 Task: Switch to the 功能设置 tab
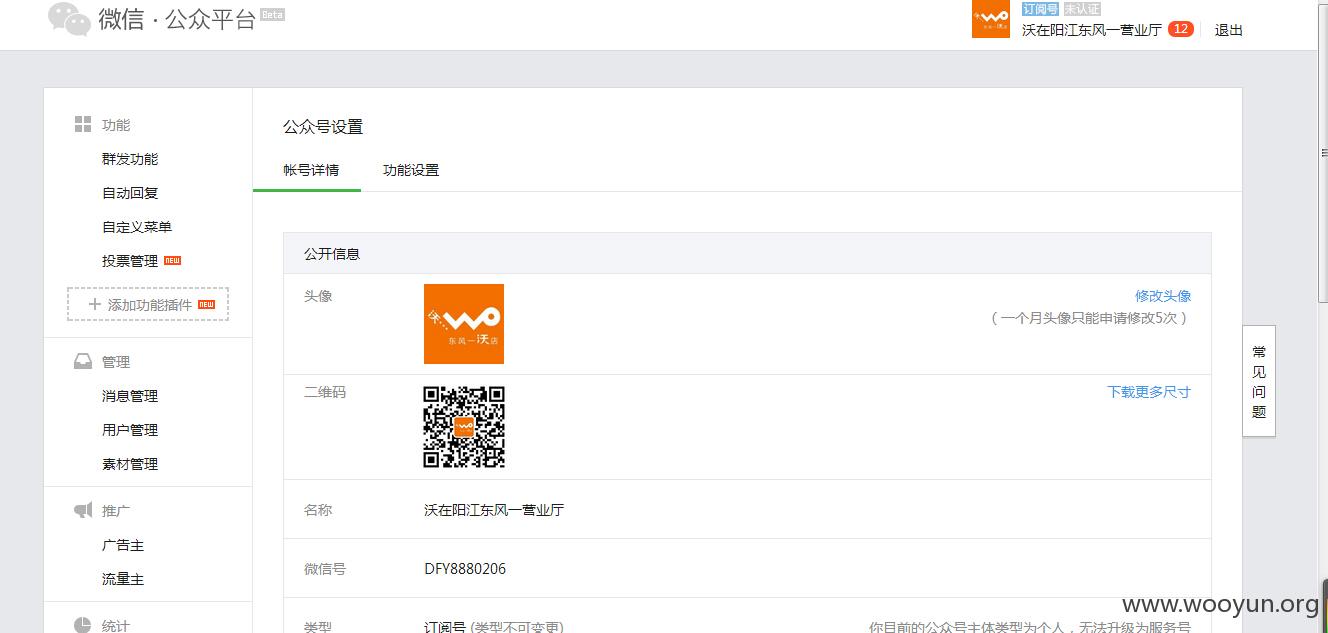click(411, 170)
